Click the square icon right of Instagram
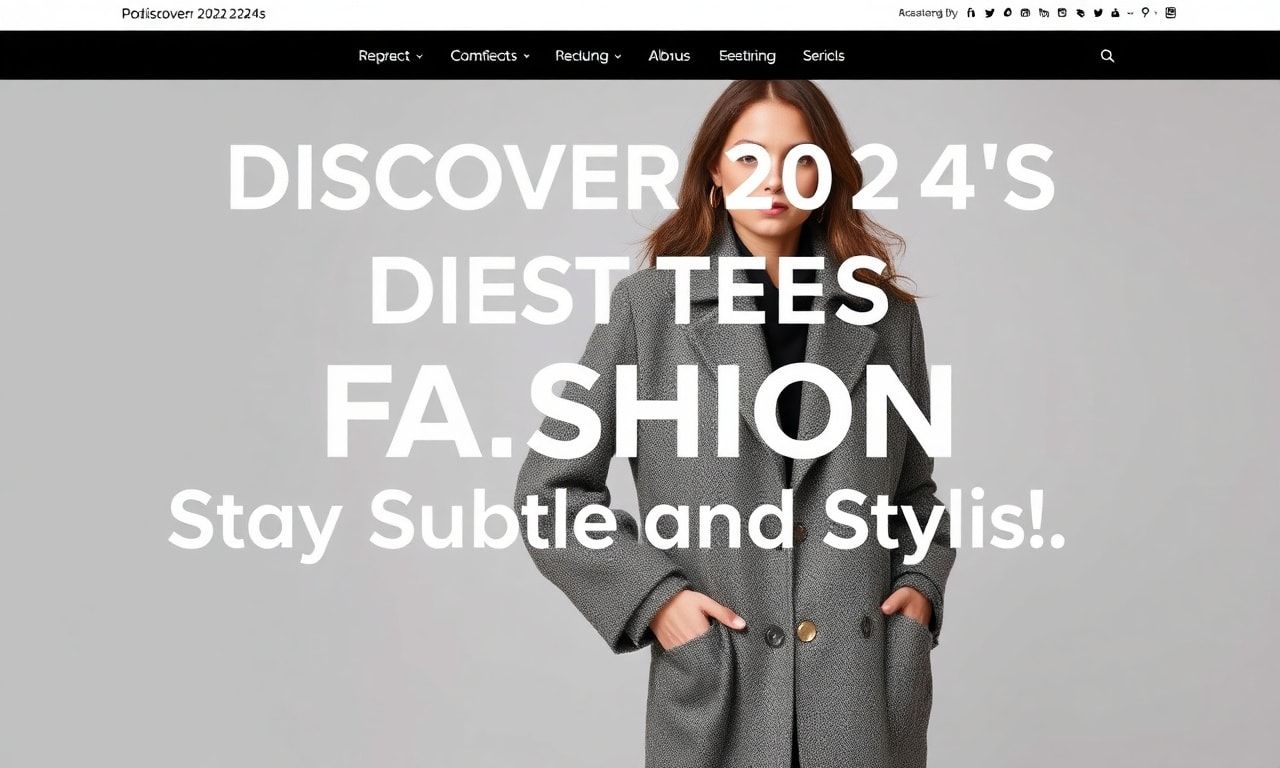The height and width of the screenshot is (768, 1280). coord(1062,13)
